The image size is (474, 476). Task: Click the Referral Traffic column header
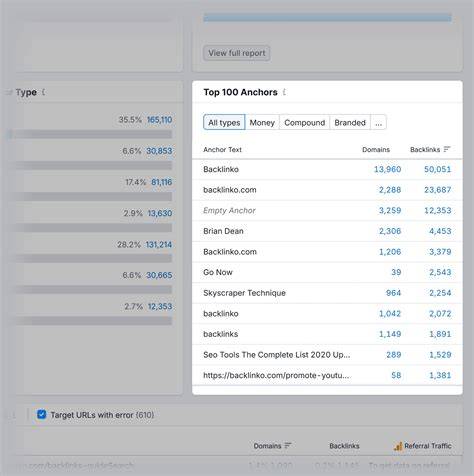point(428,446)
